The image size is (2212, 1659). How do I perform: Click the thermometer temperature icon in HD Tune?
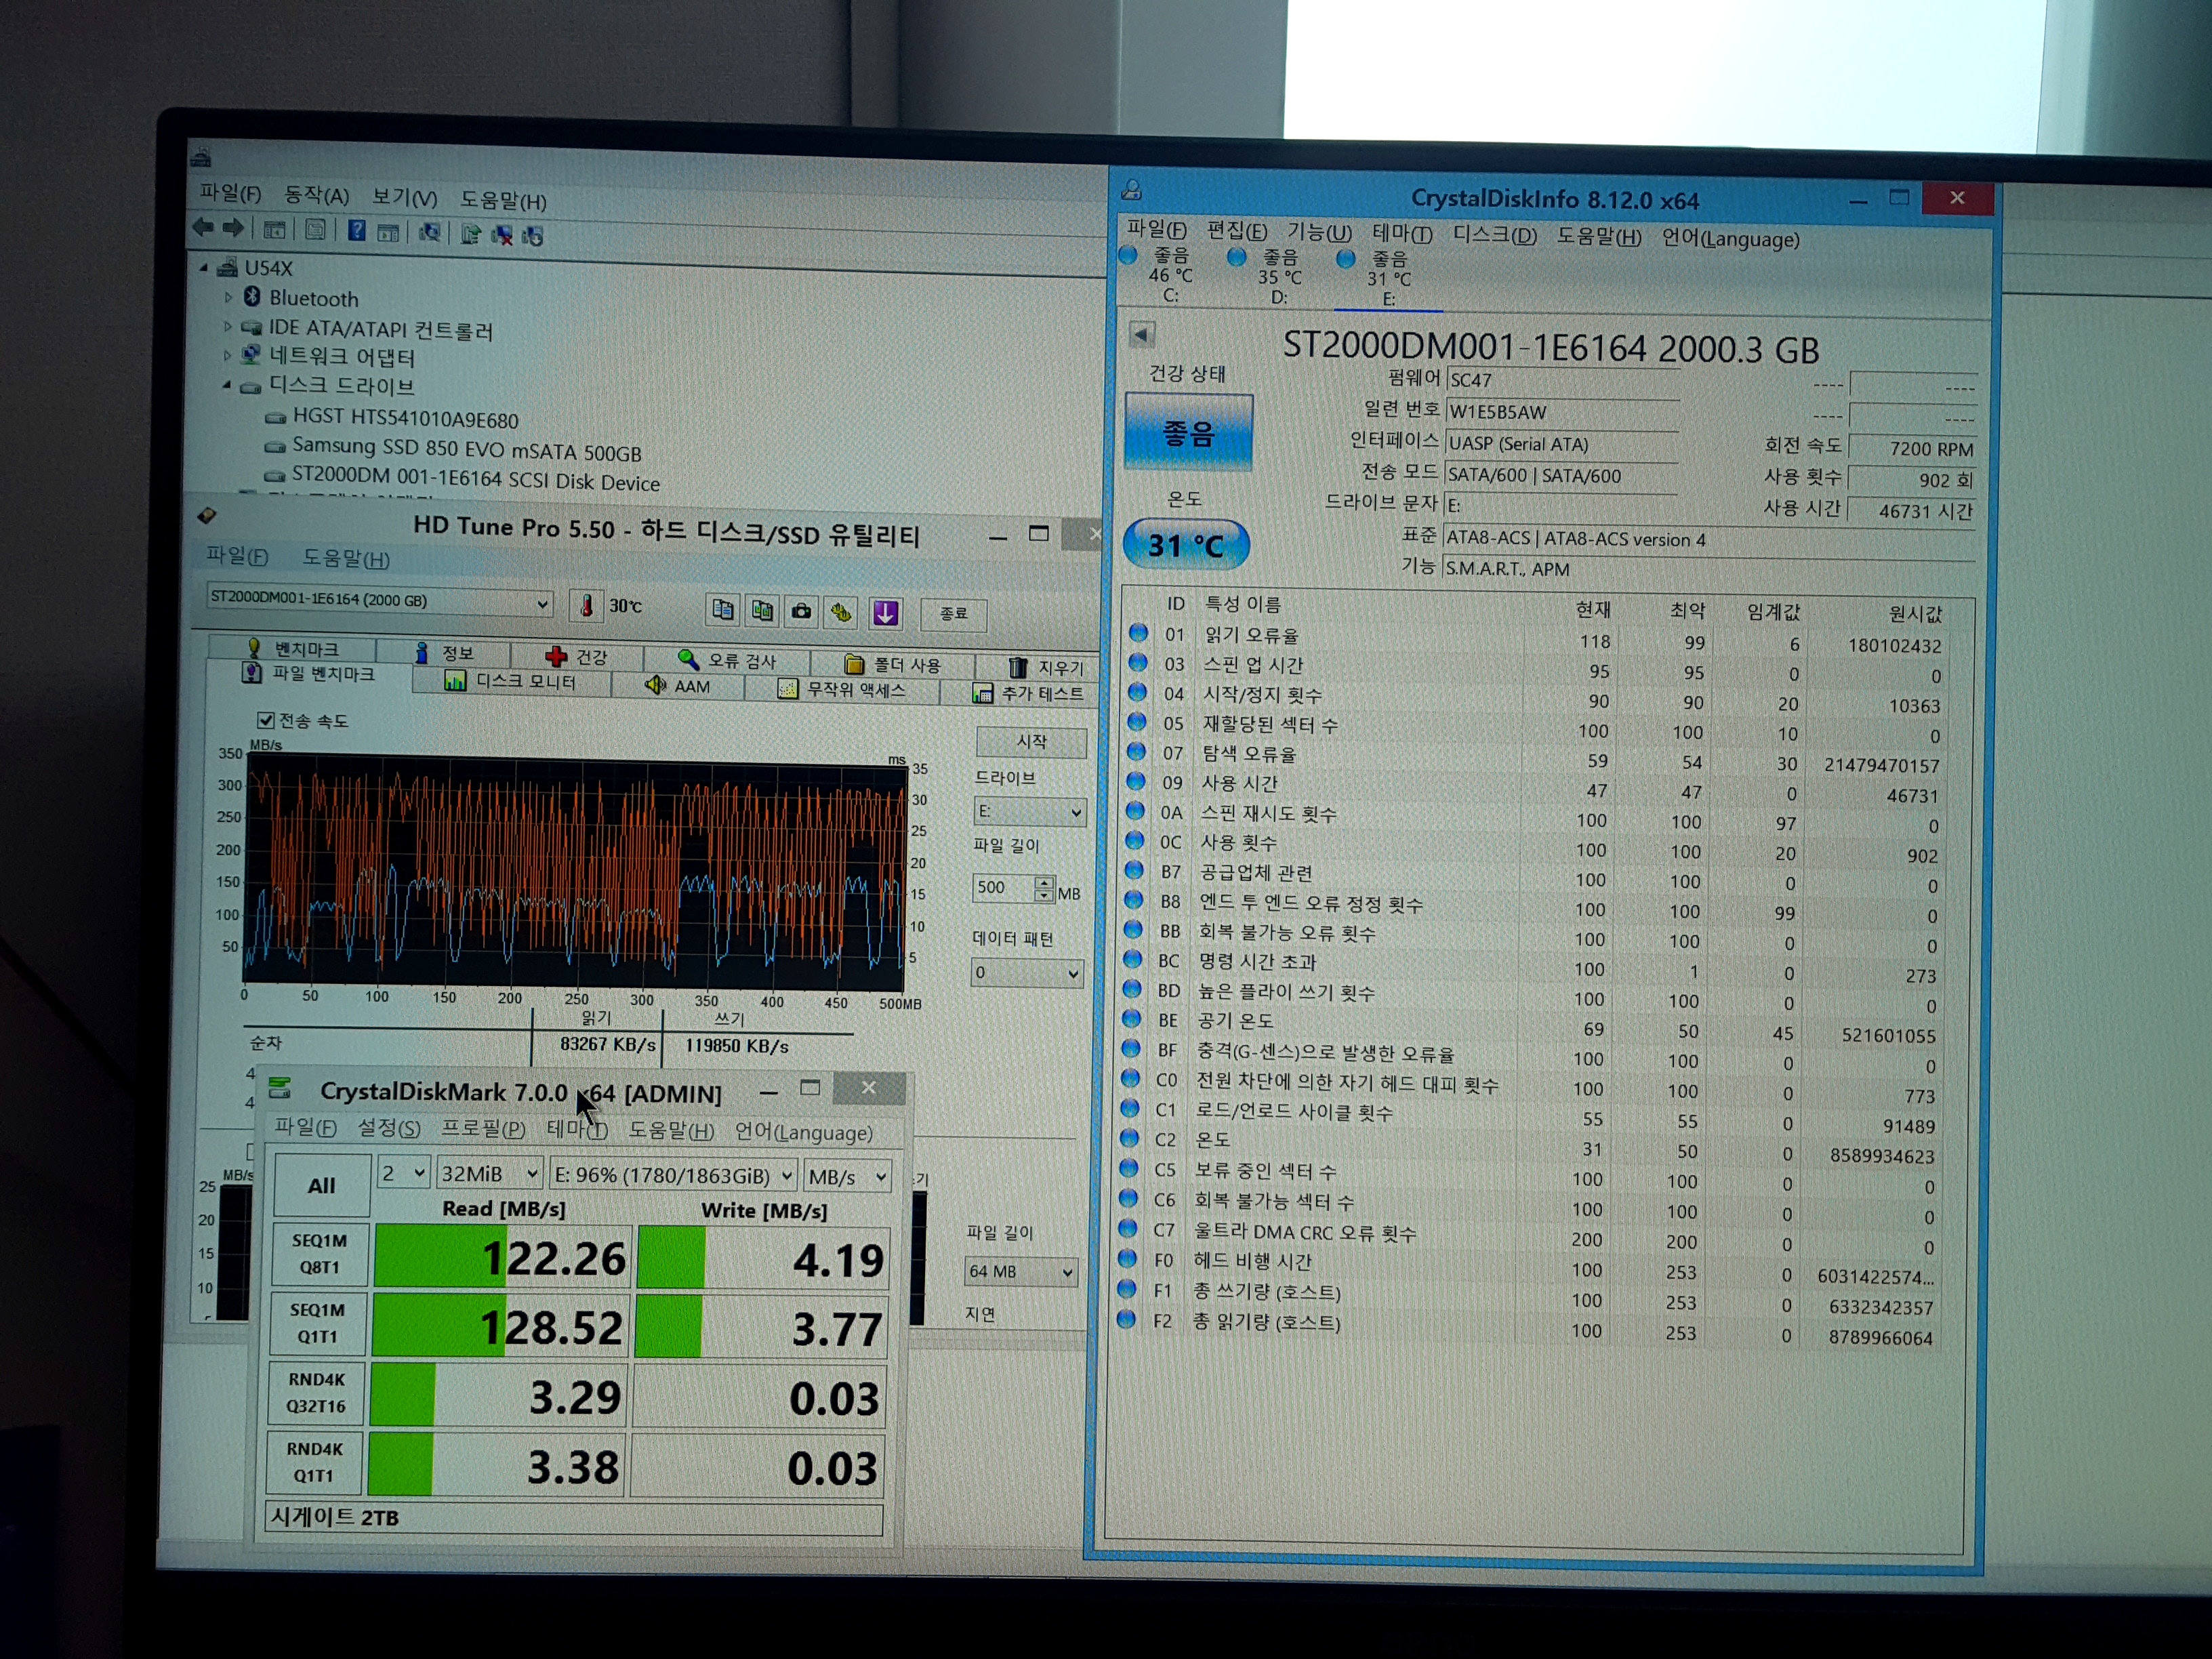587,605
